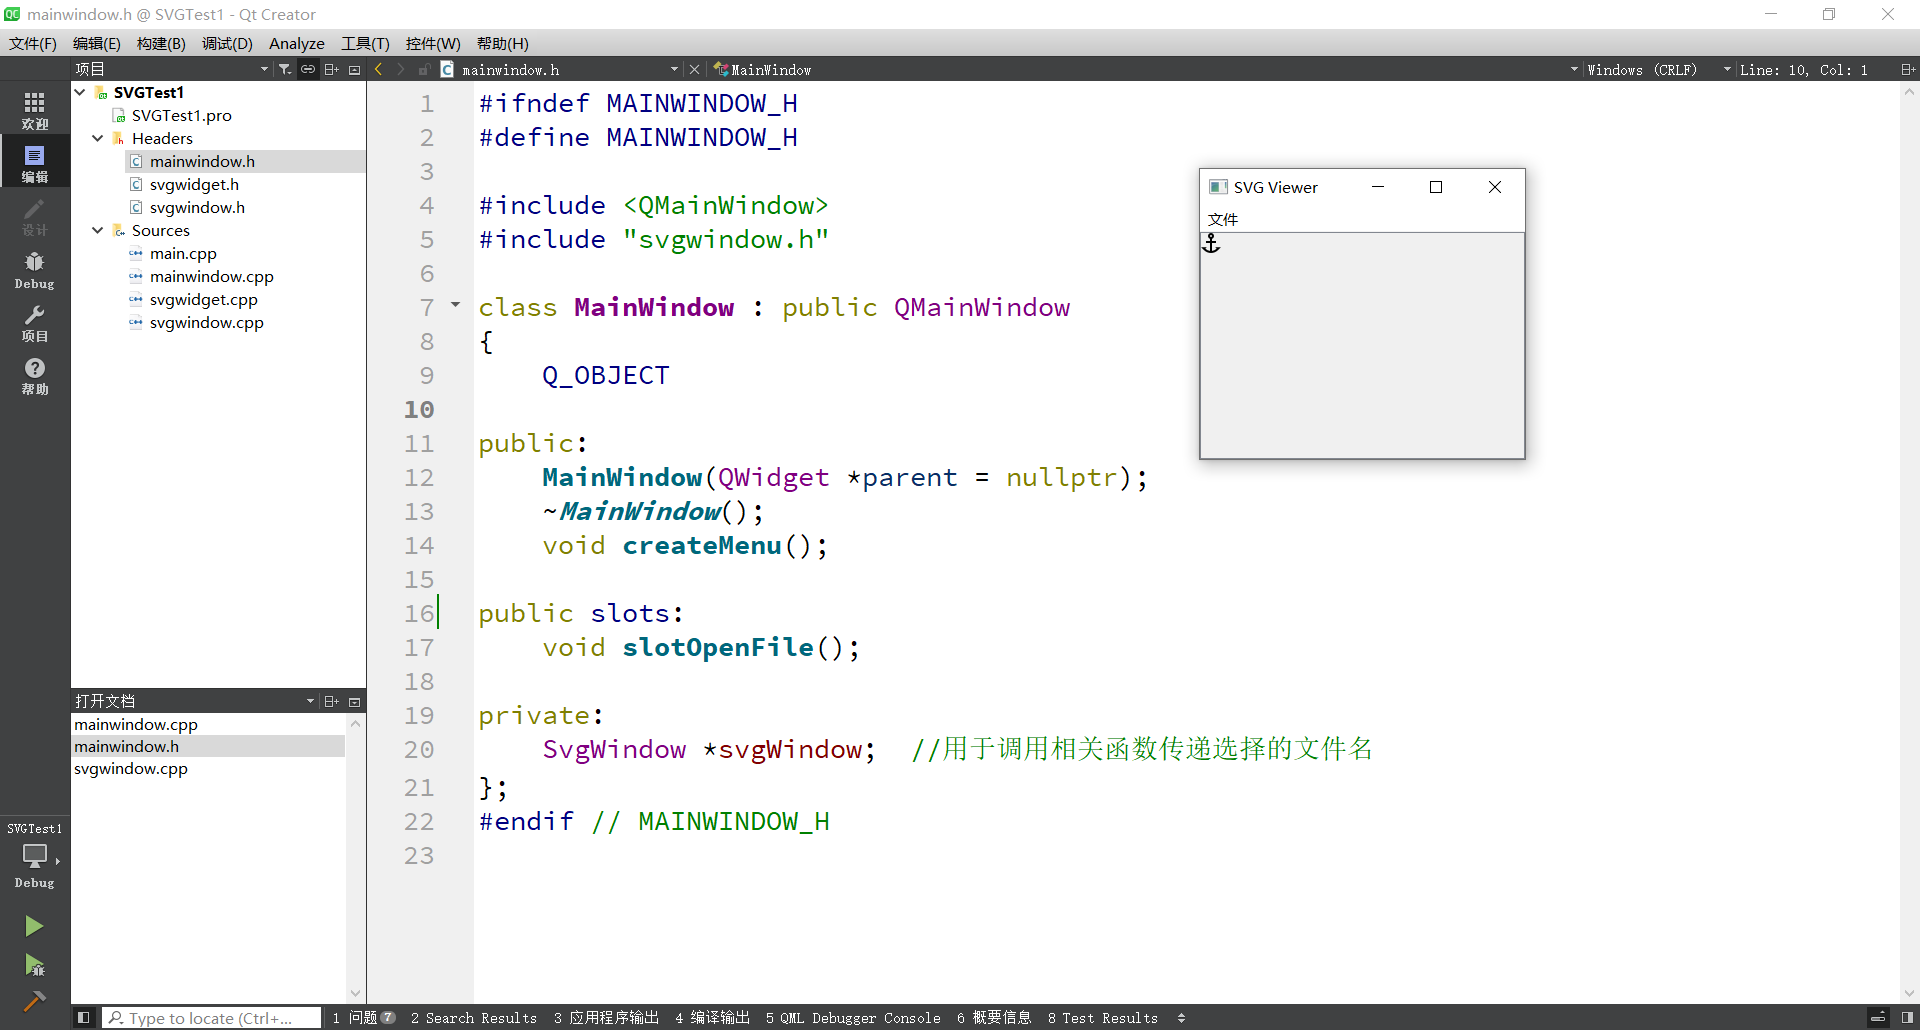The image size is (1920, 1030).
Task: Open the 4 编译输出 pane
Action: 712,1018
